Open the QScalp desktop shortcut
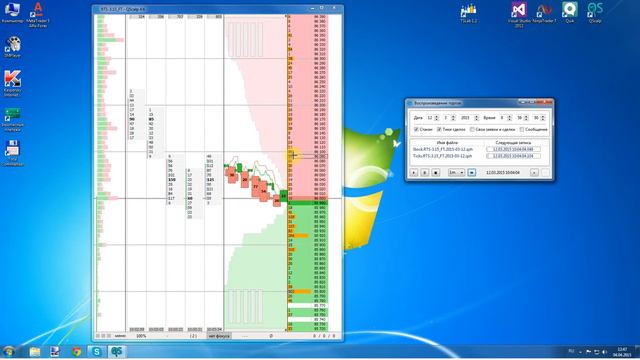Viewport: 640px width, 360px height. click(595, 13)
